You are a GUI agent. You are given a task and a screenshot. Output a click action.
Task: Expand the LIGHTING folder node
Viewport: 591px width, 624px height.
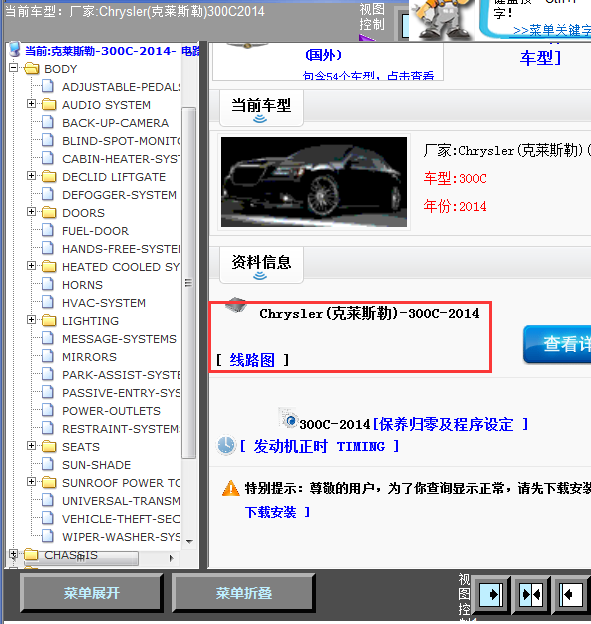(31, 320)
